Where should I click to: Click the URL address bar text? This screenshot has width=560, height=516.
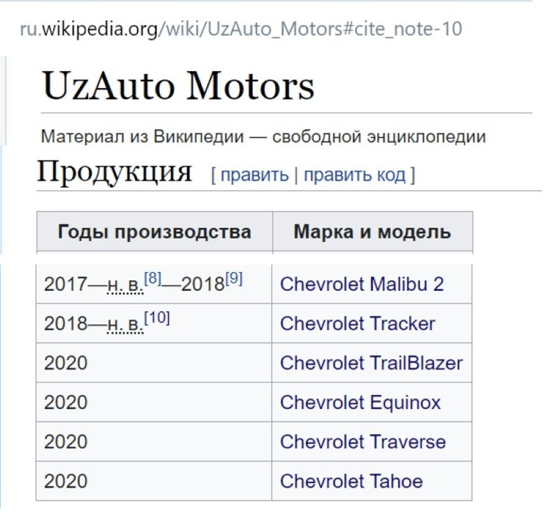pyautogui.click(x=241, y=29)
